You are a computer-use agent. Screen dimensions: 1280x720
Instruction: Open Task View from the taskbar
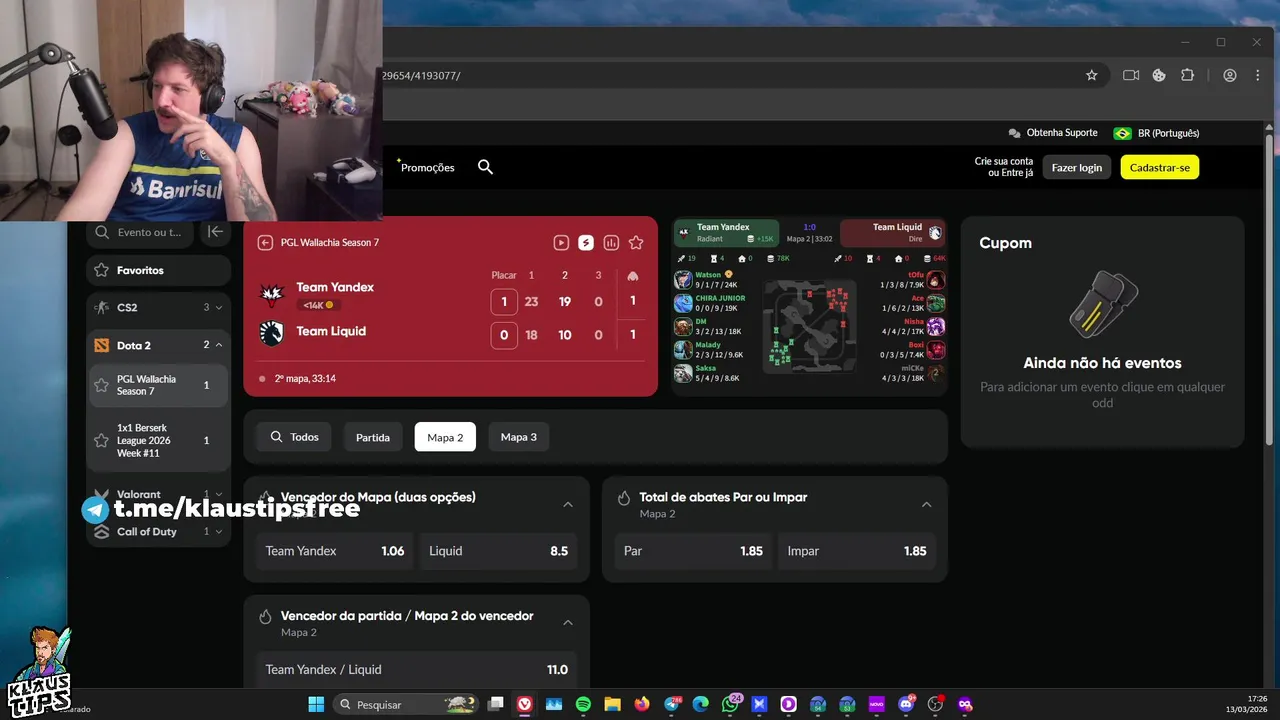(495, 704)
